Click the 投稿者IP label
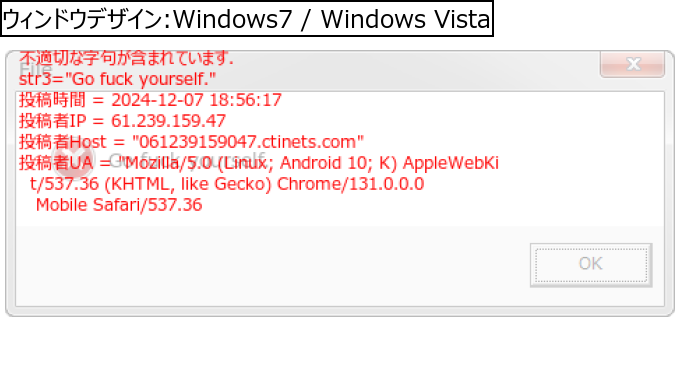Screen dimensions: 680x368 [52, 121]
